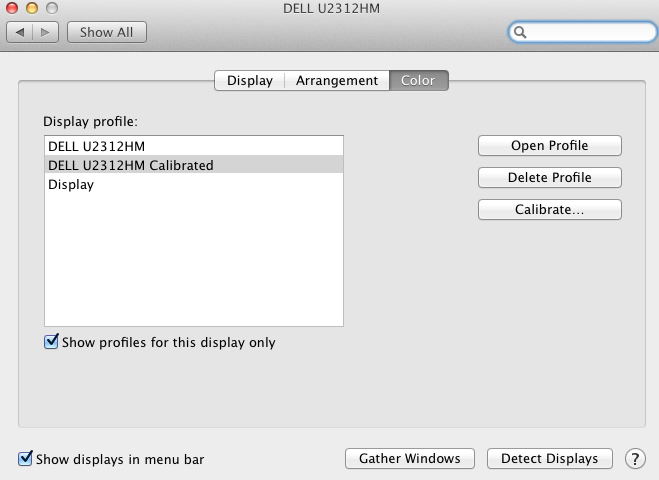Click Show All button

107,32
